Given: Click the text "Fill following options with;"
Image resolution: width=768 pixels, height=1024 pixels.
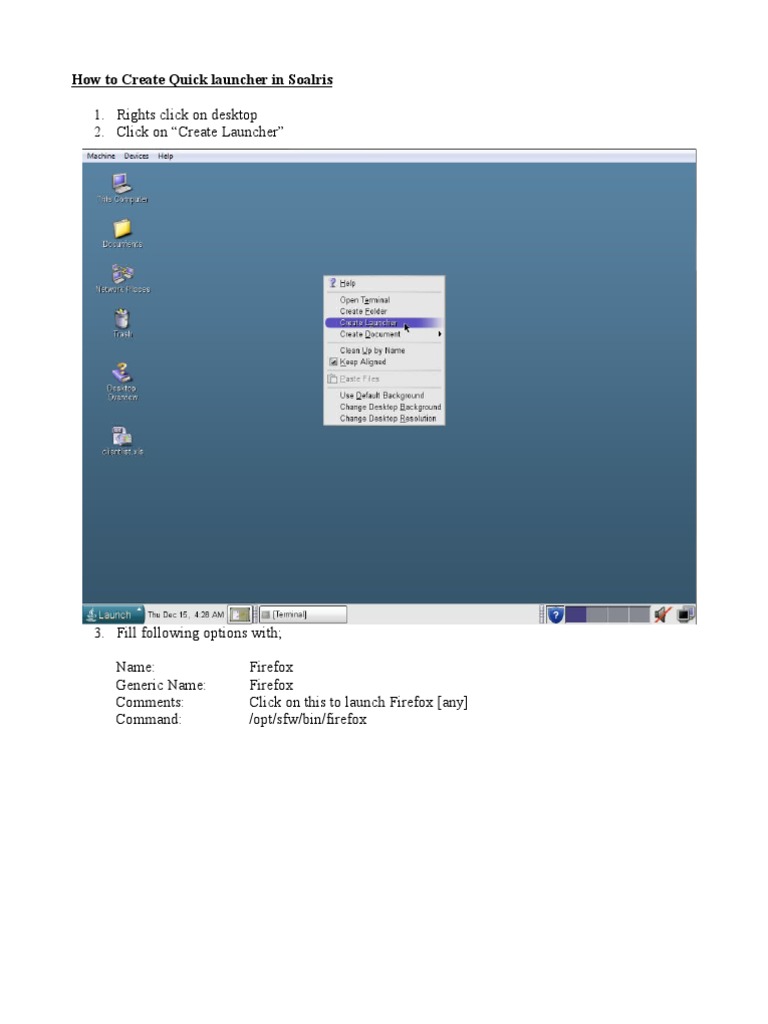Looking at the screenshot, I should pyautogui.click(x=199, y=633).
